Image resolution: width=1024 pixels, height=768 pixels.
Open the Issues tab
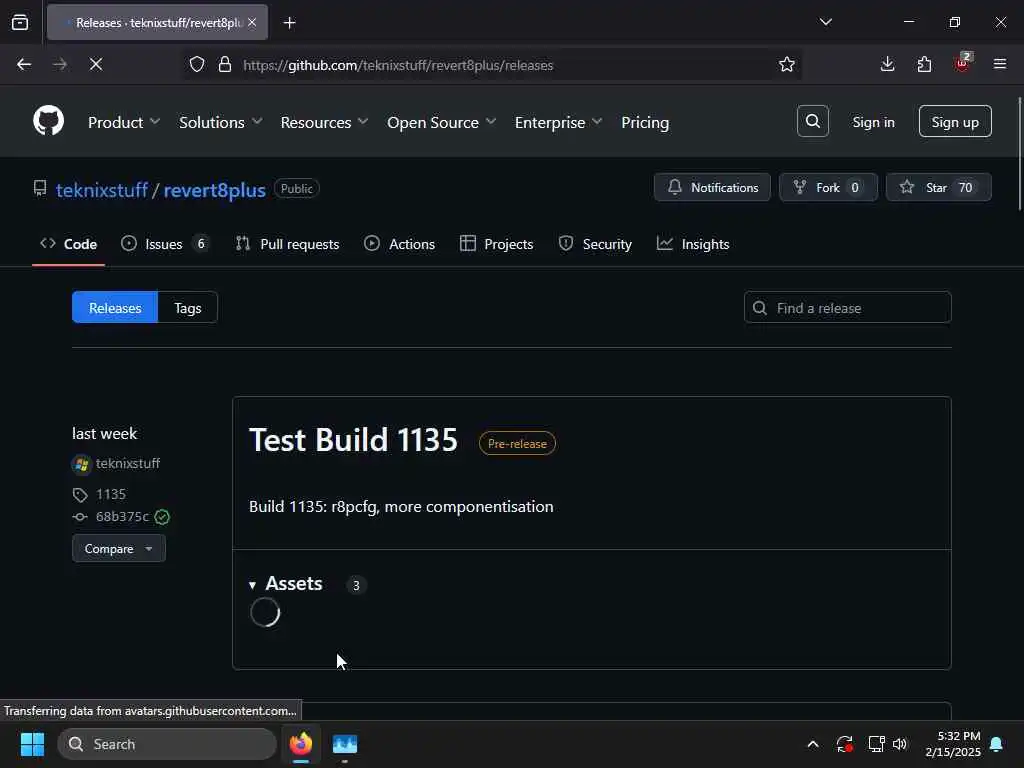pyautogui.click(x=165, y=244)
